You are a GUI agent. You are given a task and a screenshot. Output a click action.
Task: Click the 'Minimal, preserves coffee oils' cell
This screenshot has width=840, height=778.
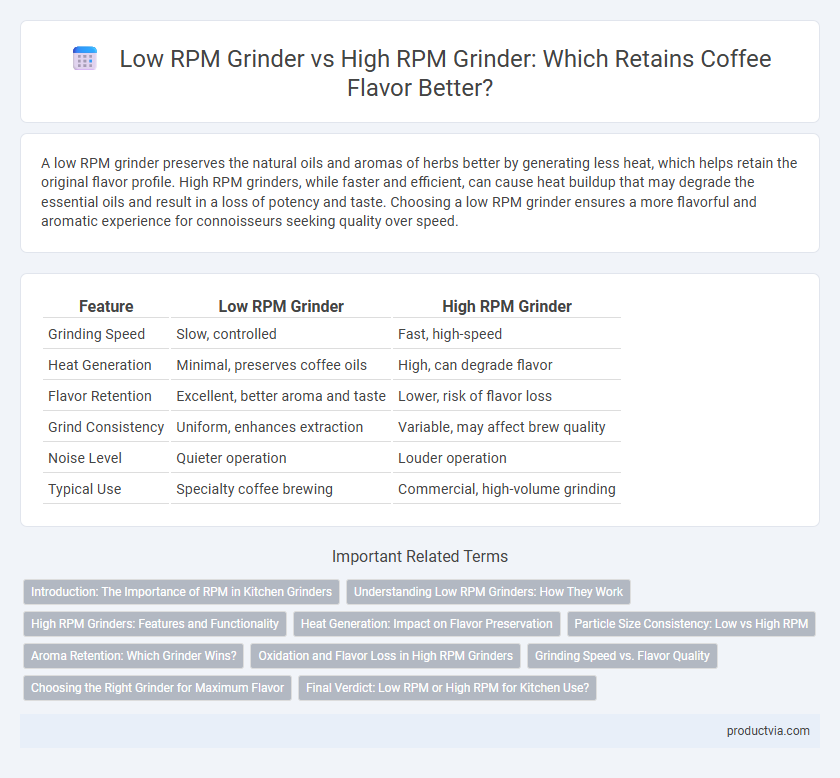click(x=272, y=365)
